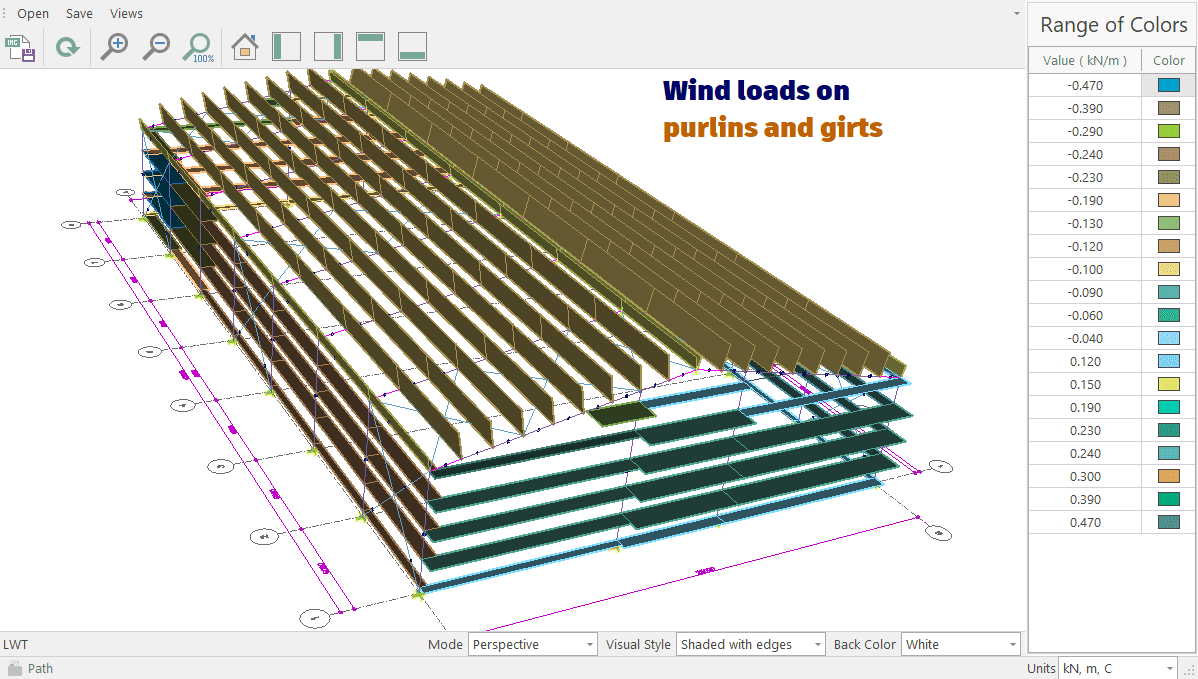Switch to the left side view
Viewport: 1198px width, 679px height.
point(287,47)
